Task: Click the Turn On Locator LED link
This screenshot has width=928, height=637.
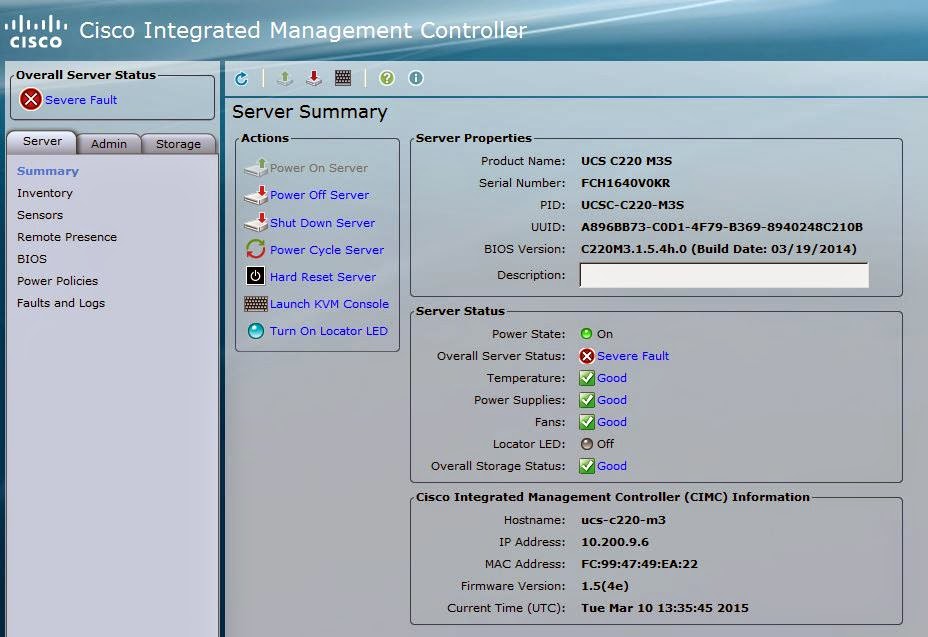Action: point(328,331)
